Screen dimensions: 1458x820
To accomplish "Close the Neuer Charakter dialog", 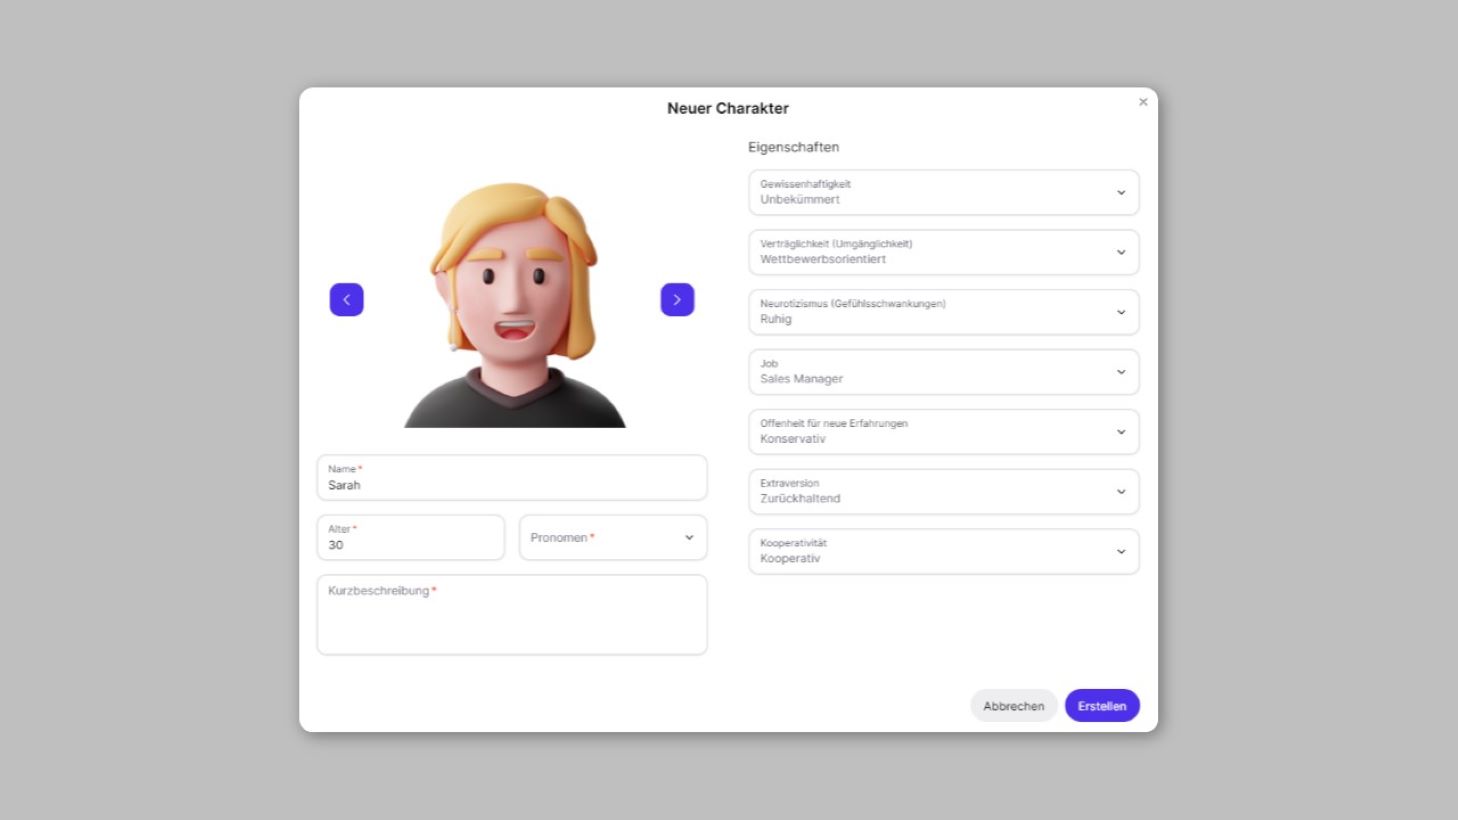I will click(1143, 102).
